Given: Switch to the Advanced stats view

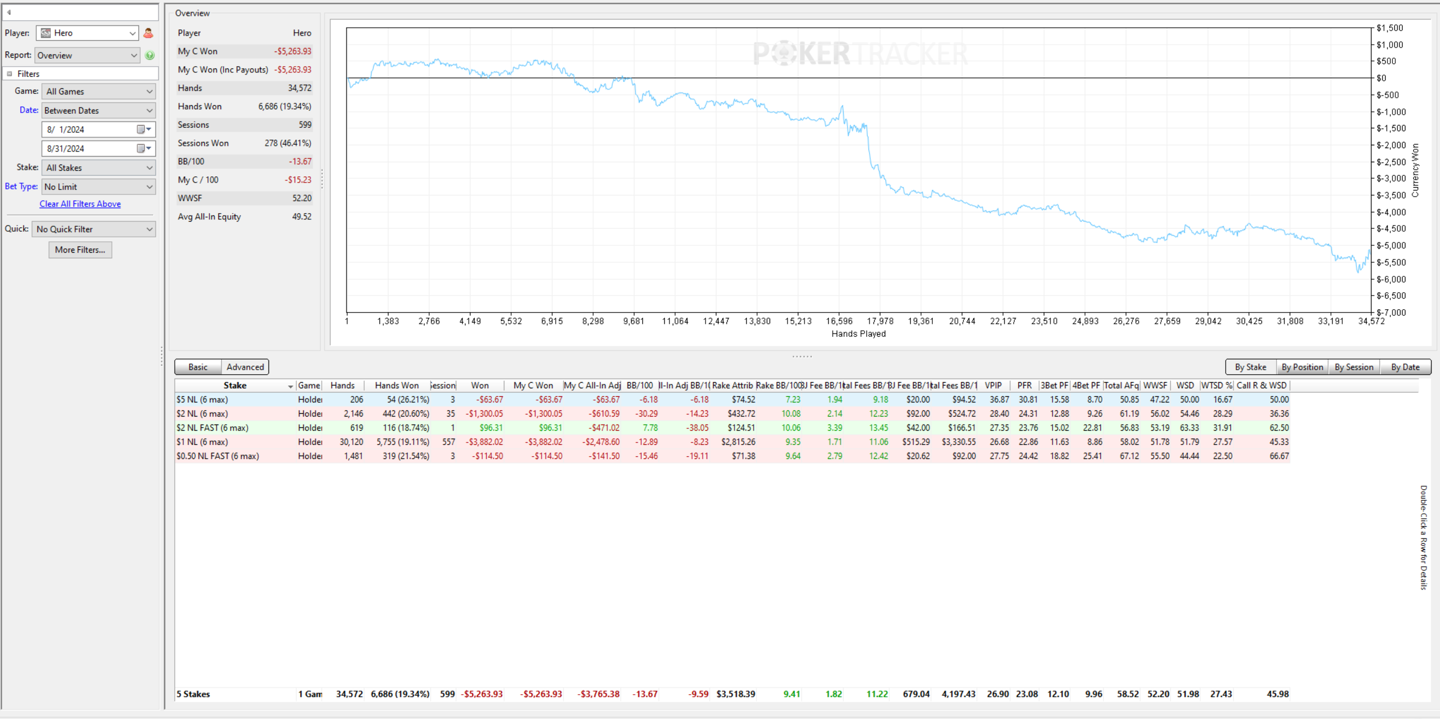Looking at the screenshot, I should tap(245, 367).
